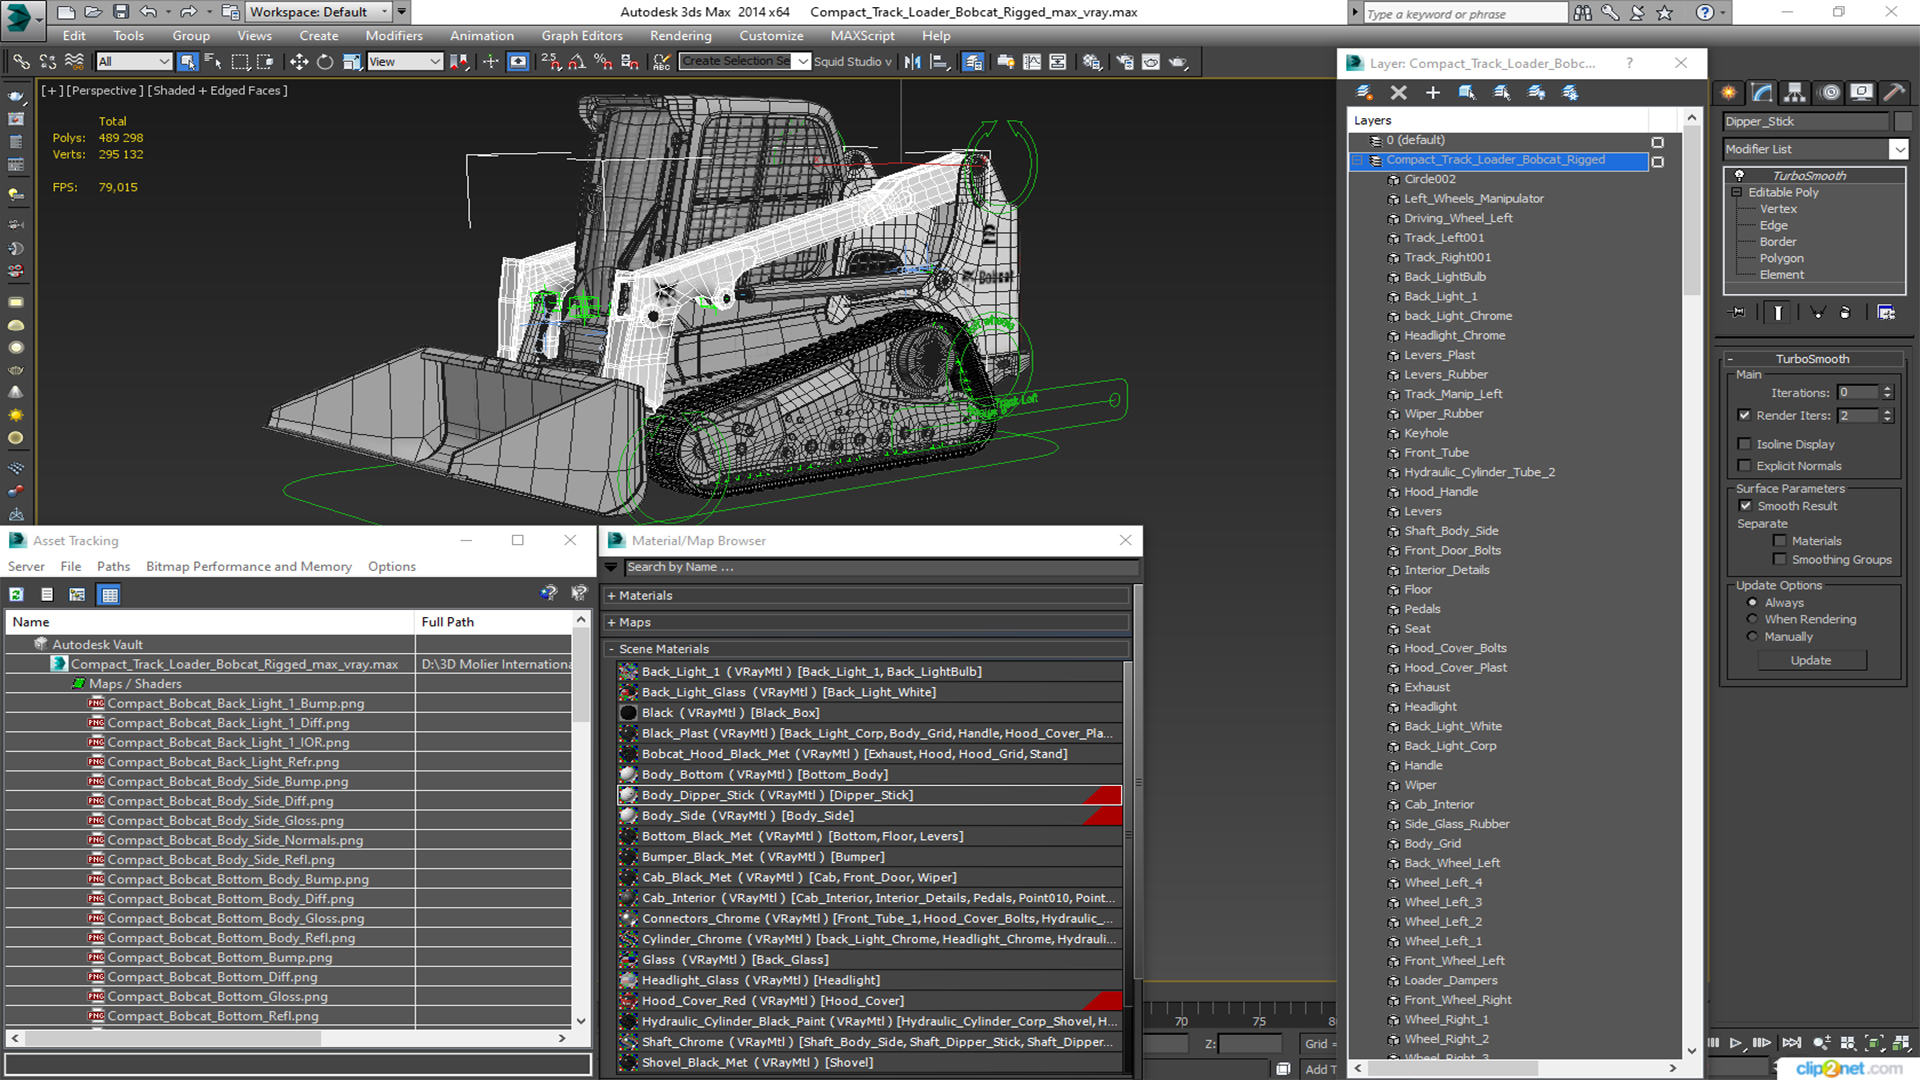Open the View reference coordinate dropdown
1920x1080 pixels.
[405, 62]
